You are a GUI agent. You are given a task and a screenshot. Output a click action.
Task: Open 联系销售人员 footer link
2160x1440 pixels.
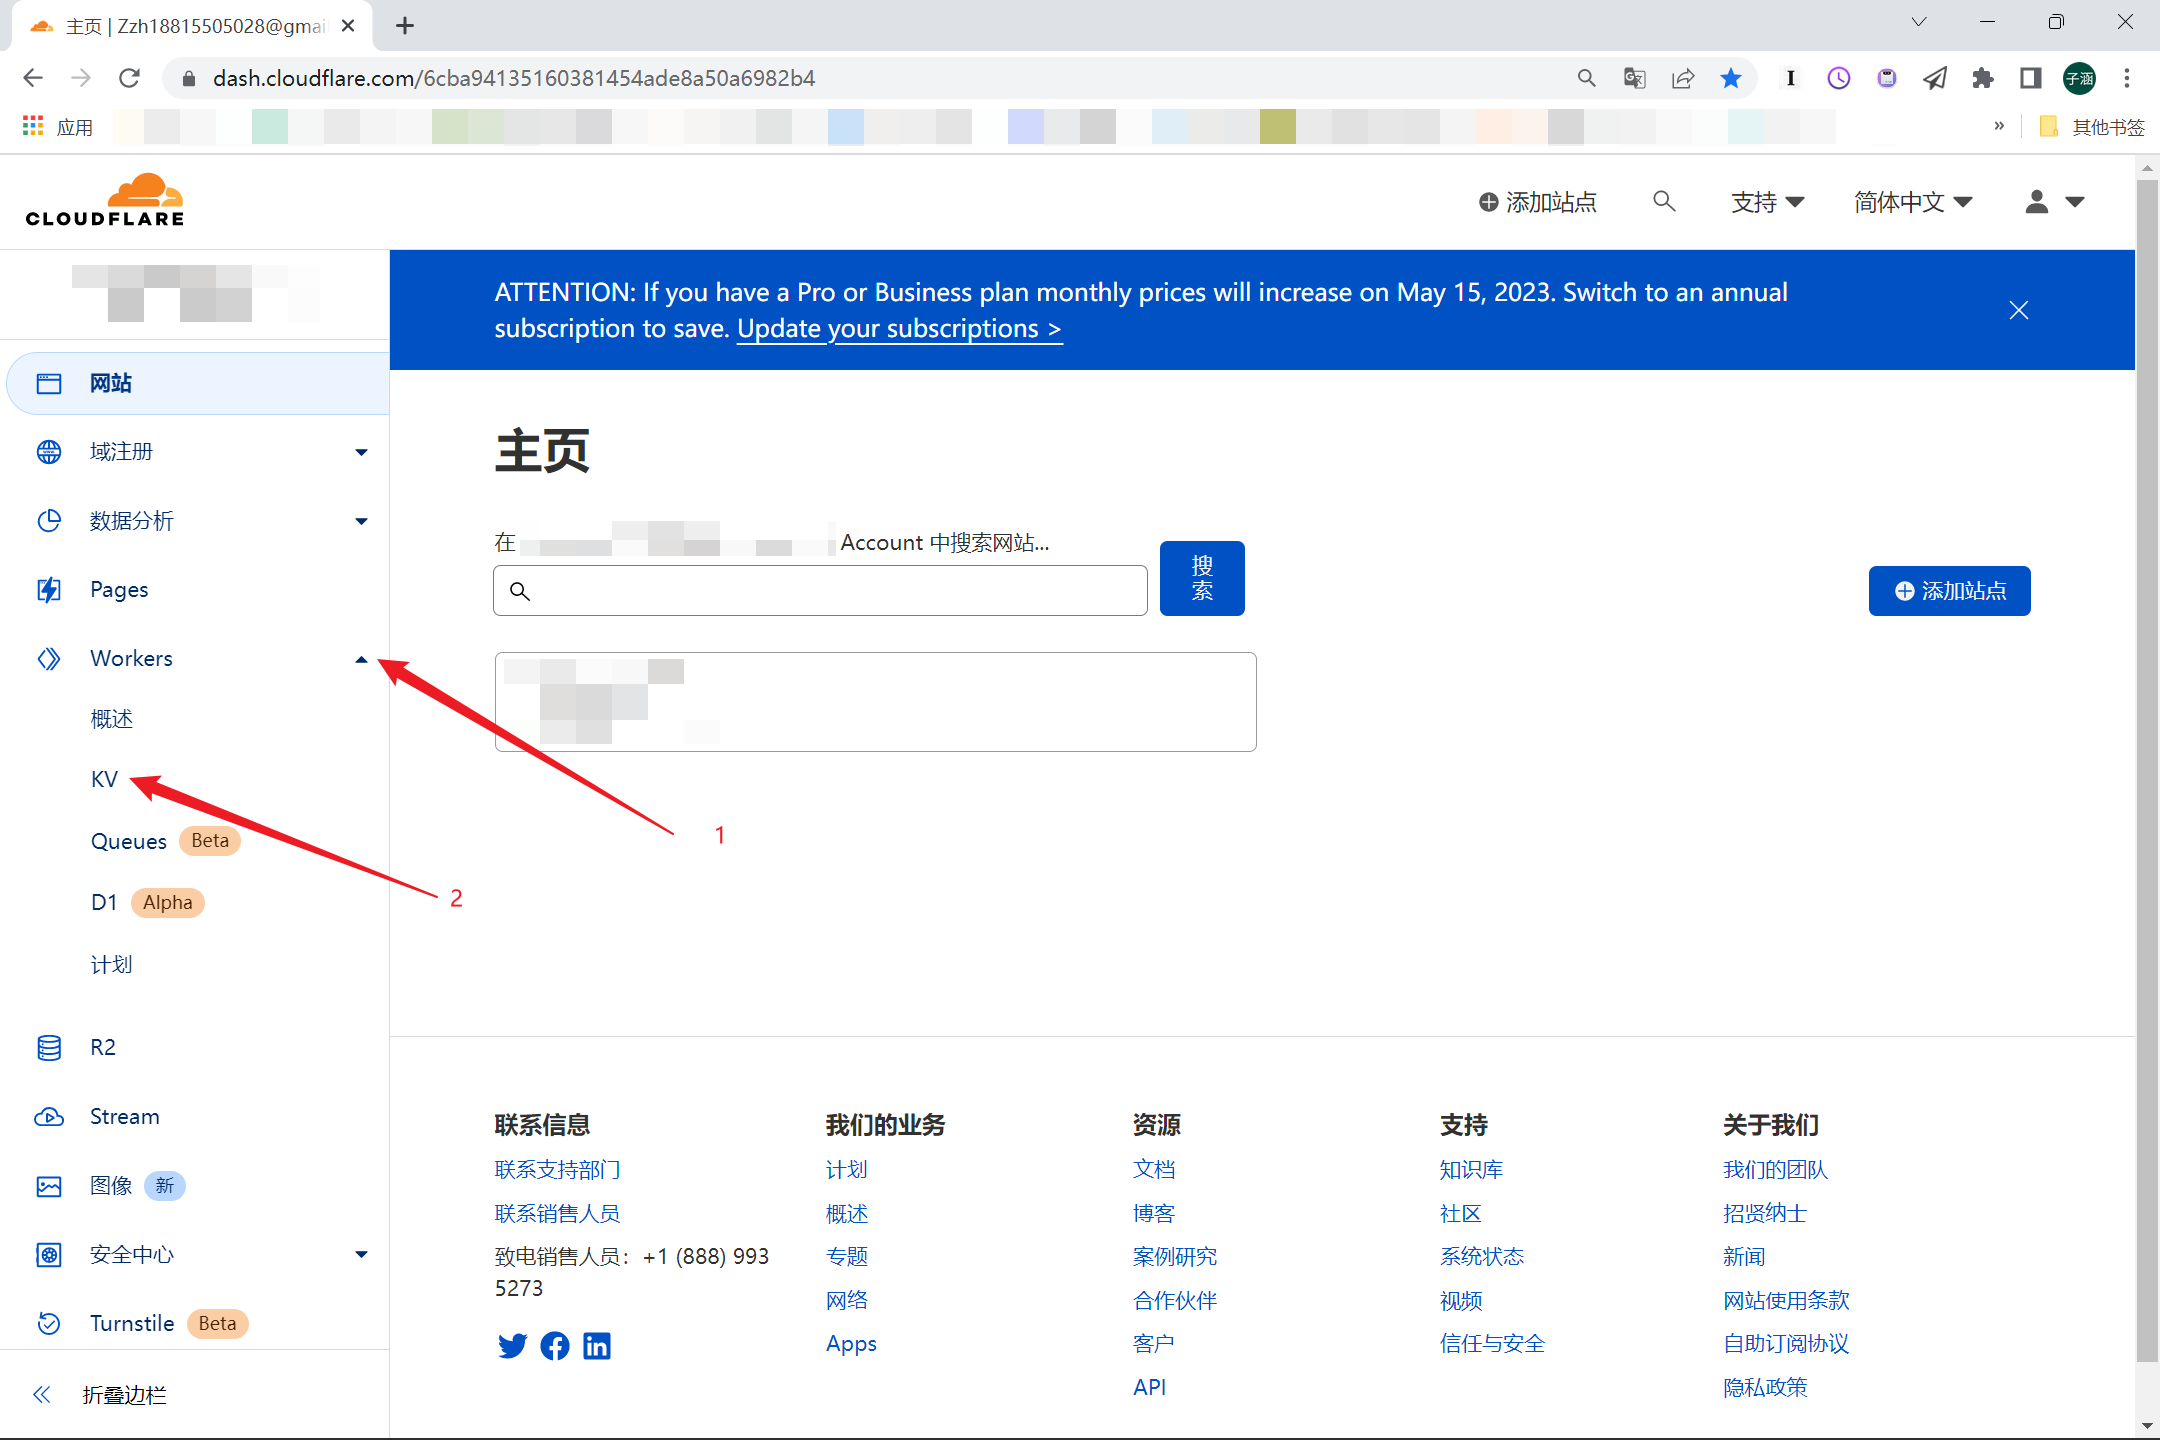557,1213
